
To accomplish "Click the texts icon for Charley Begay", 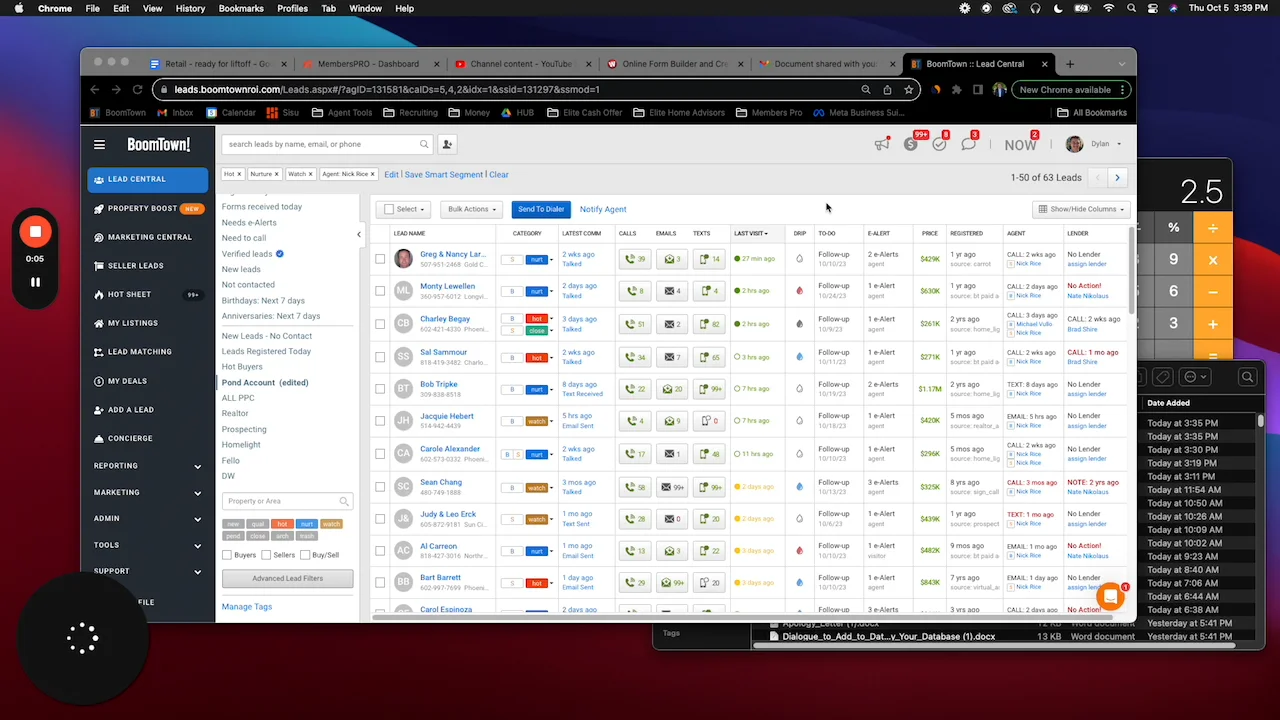I will point(709,324).
